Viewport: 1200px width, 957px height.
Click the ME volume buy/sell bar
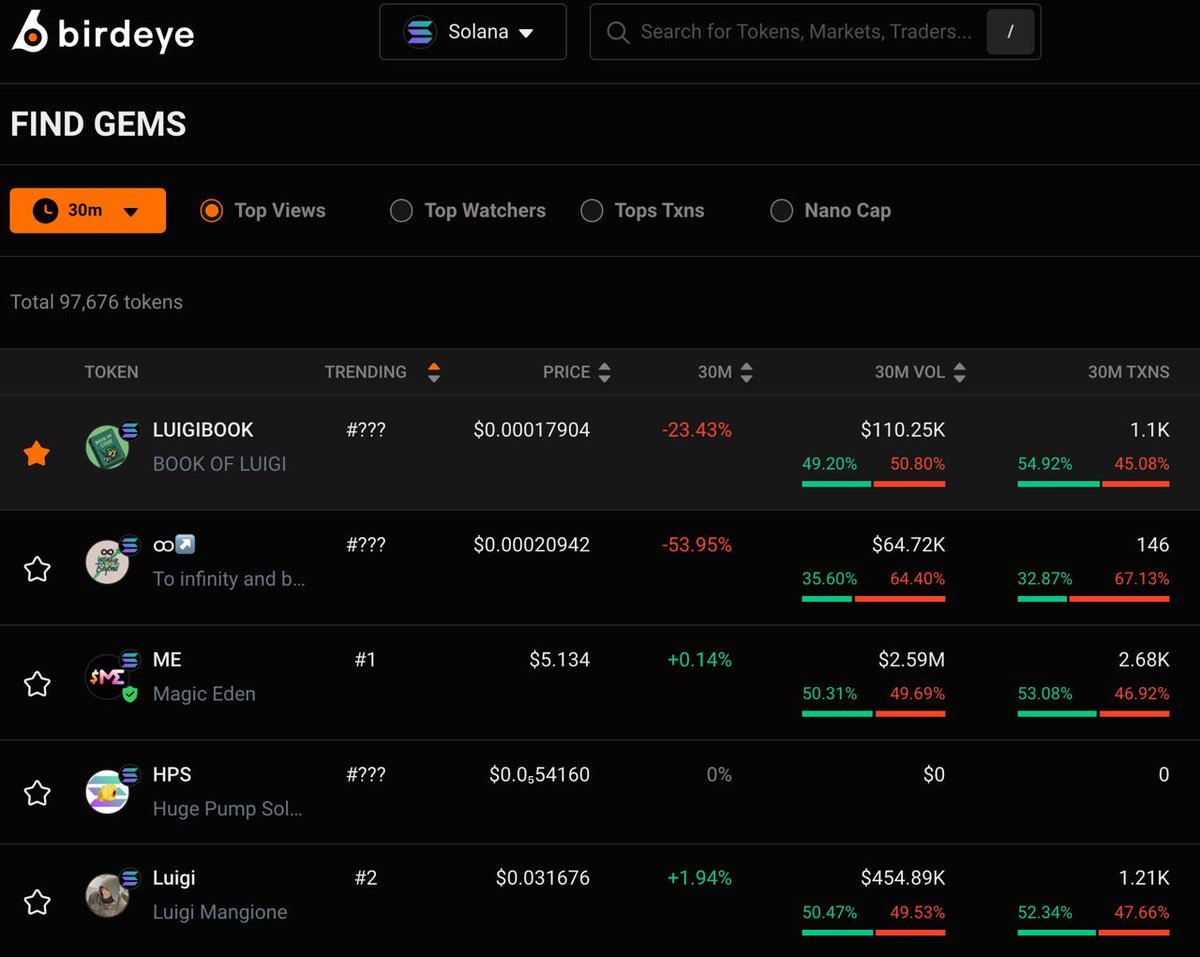873,714
